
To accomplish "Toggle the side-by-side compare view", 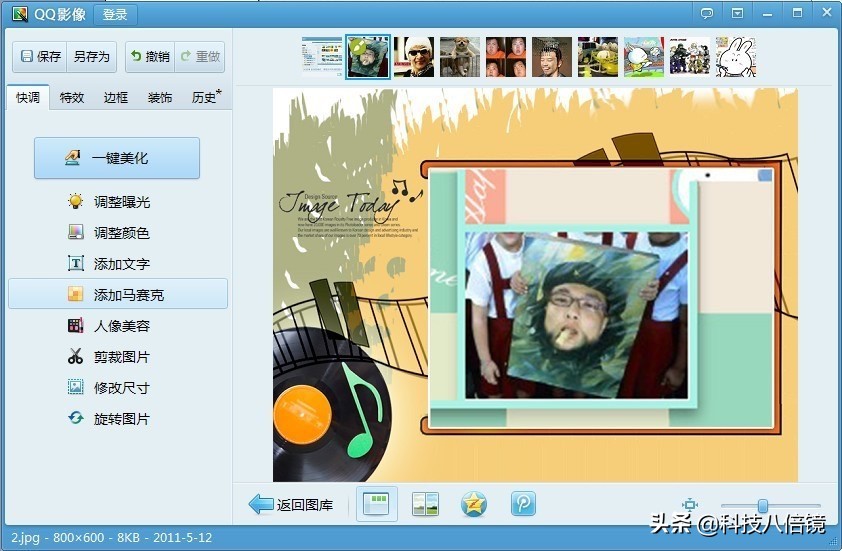I will pos(425,505).
